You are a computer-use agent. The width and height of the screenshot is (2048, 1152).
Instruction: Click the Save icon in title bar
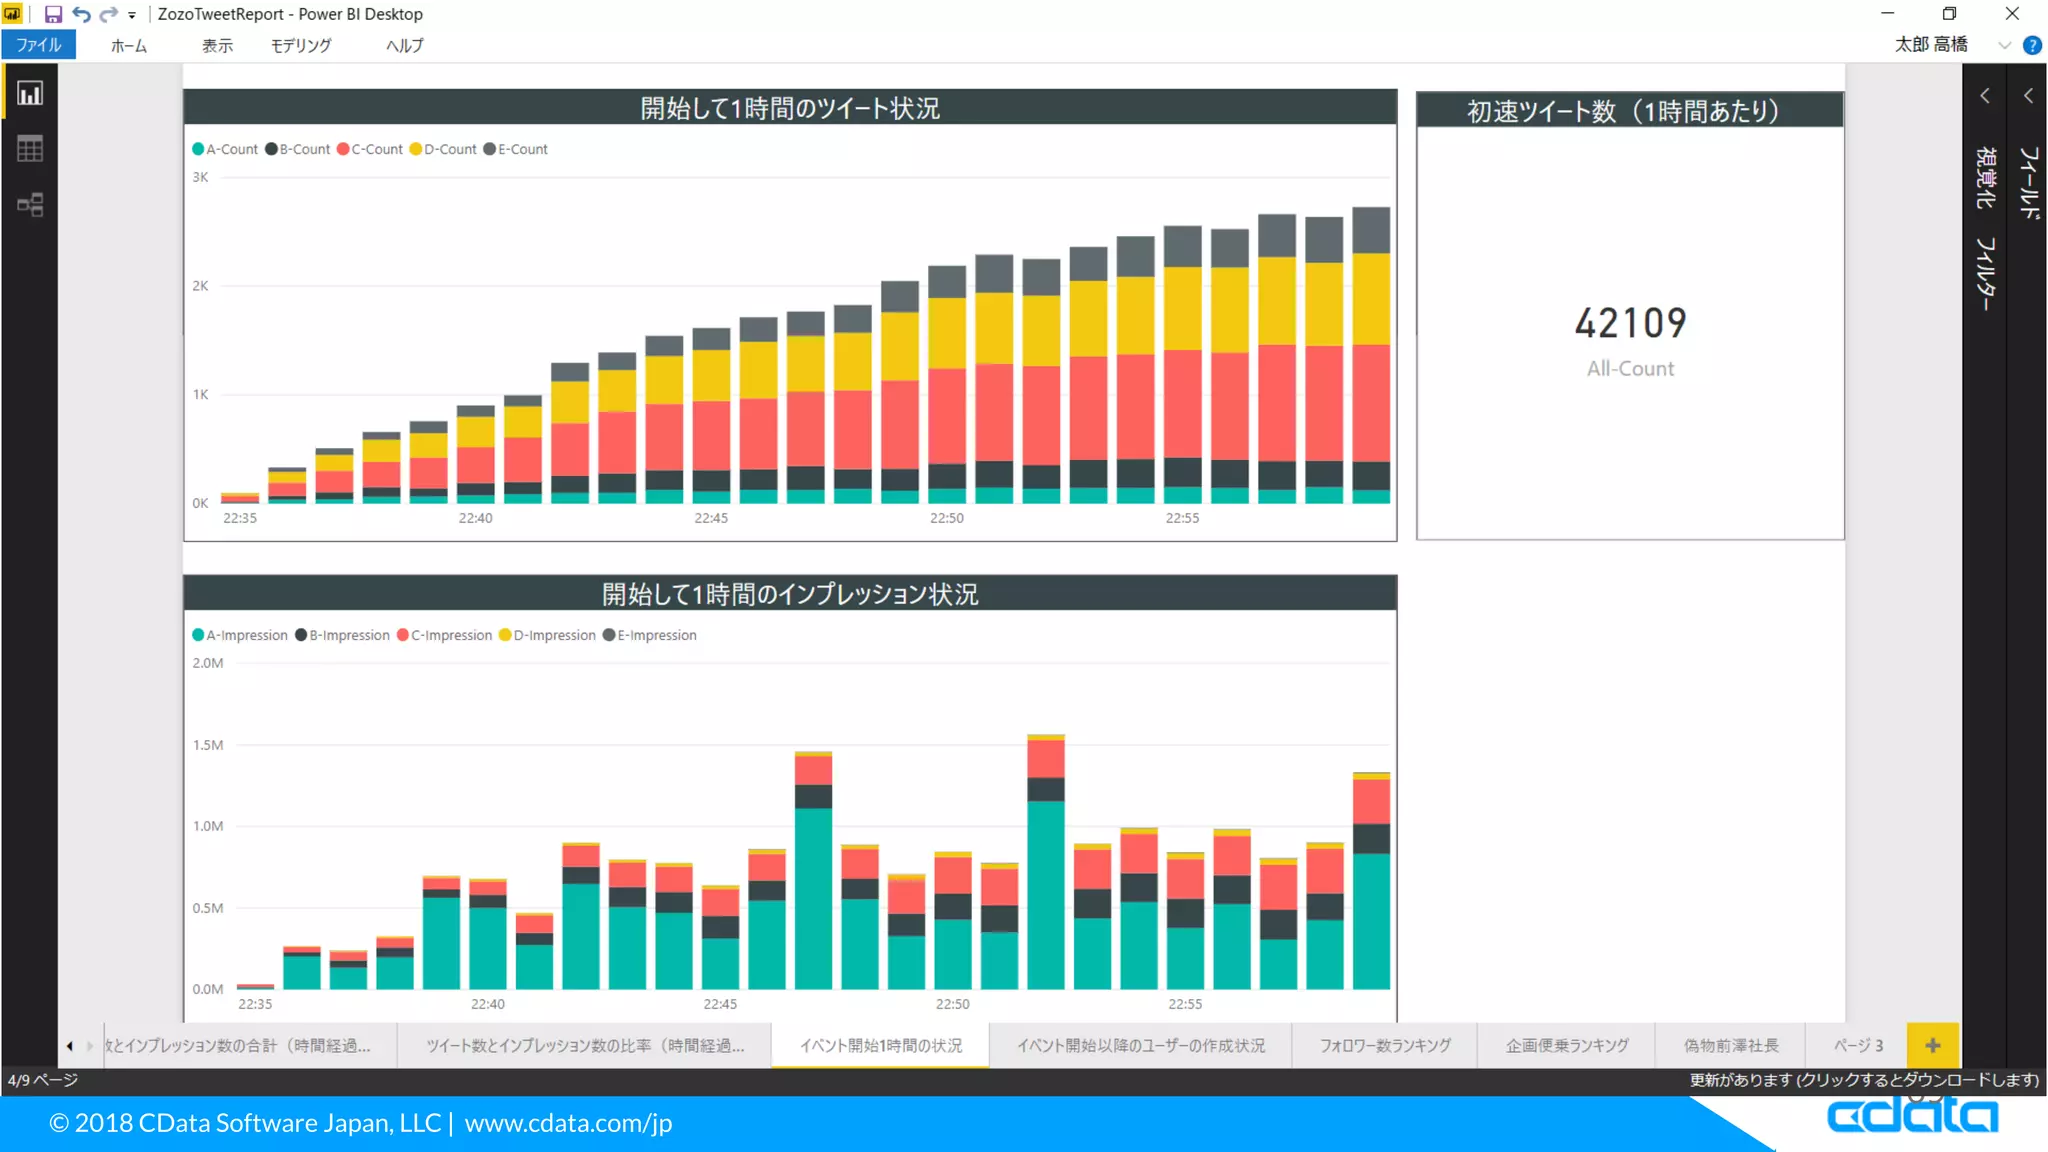coord(53,14)
